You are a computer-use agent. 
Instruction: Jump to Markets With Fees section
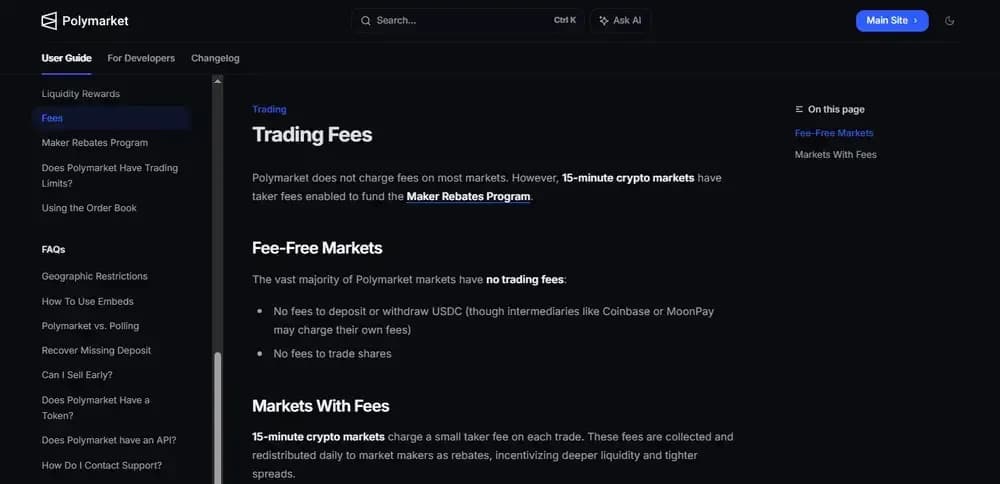tap(835, 155)
